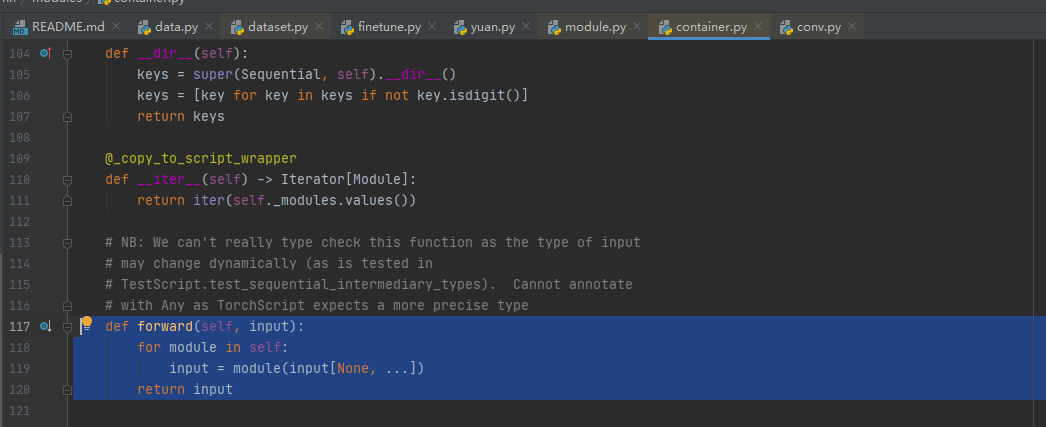Collapse the forward method using fold marker

pos(67,326)
